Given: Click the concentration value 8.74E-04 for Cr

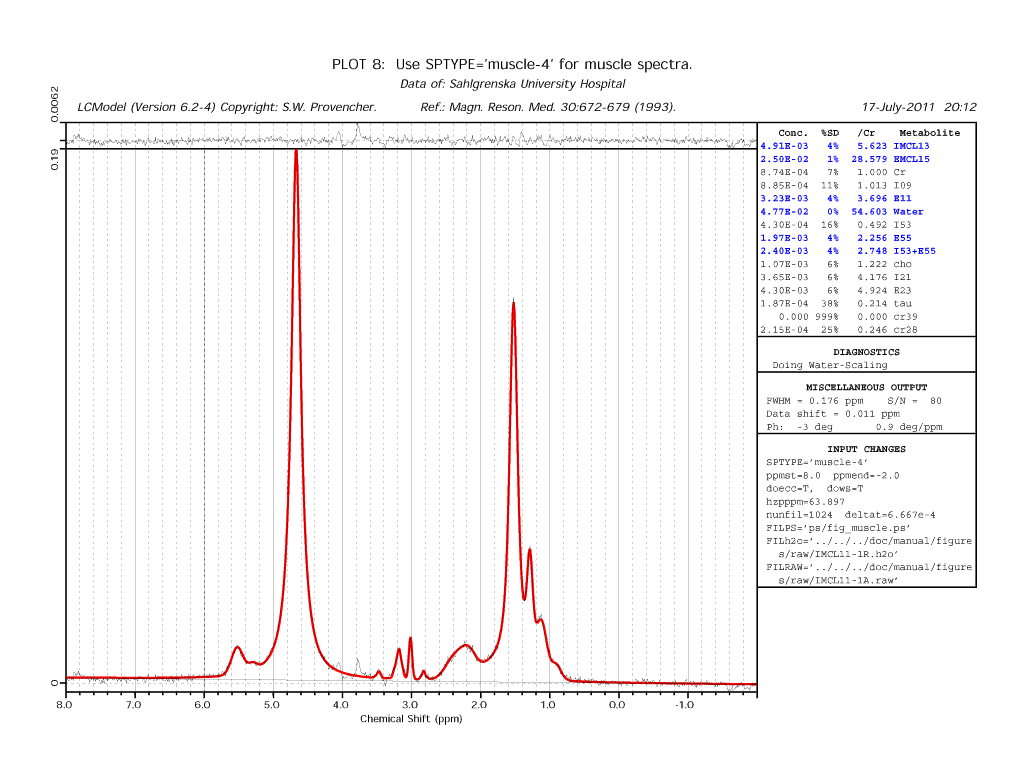Looking at the screenshot, I should pos(784,172).
